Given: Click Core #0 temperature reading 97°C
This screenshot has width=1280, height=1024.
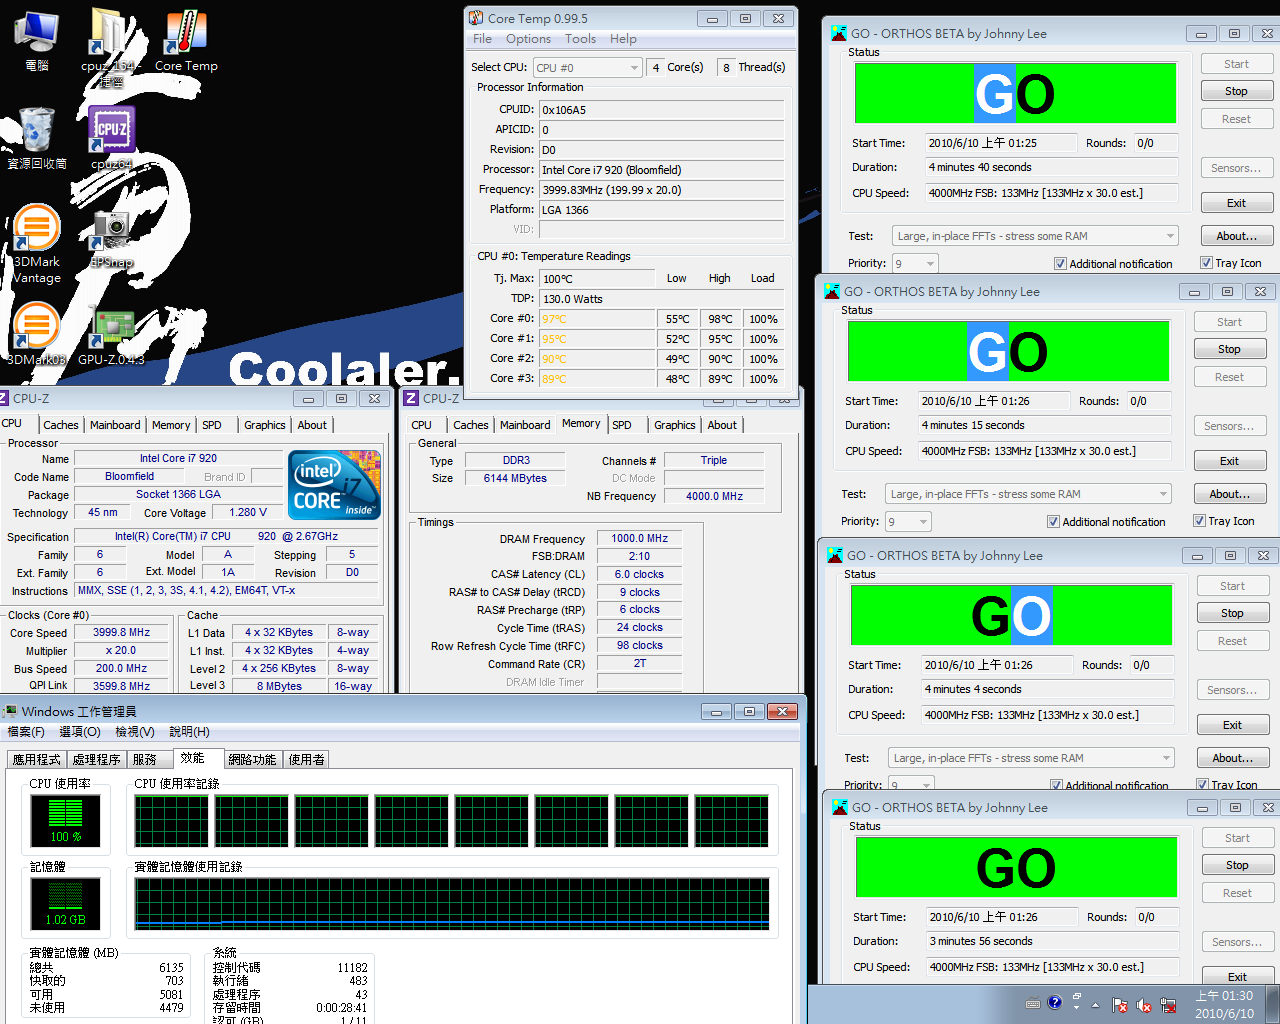Looking at the screenshot, I should tap(597, 319).
